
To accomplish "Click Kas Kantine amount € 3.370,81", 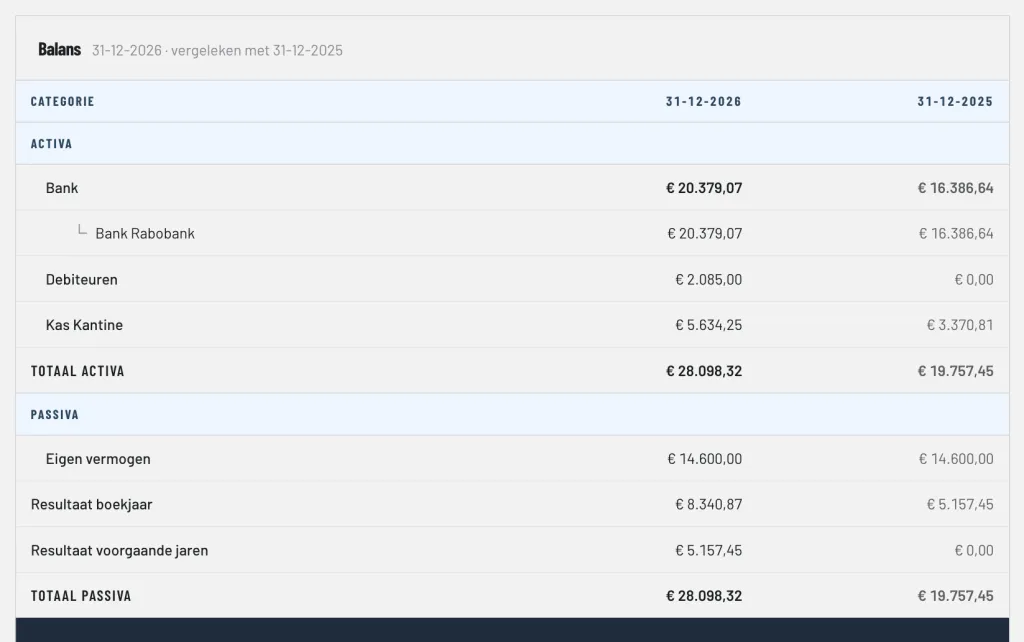I will point(960,325).
